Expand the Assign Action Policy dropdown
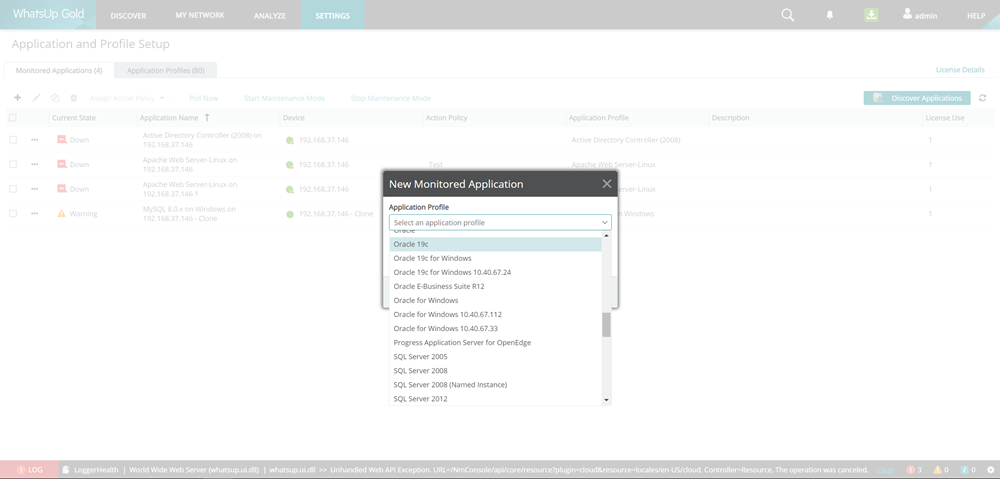1000x479 pixels. [x=127, y=98]
